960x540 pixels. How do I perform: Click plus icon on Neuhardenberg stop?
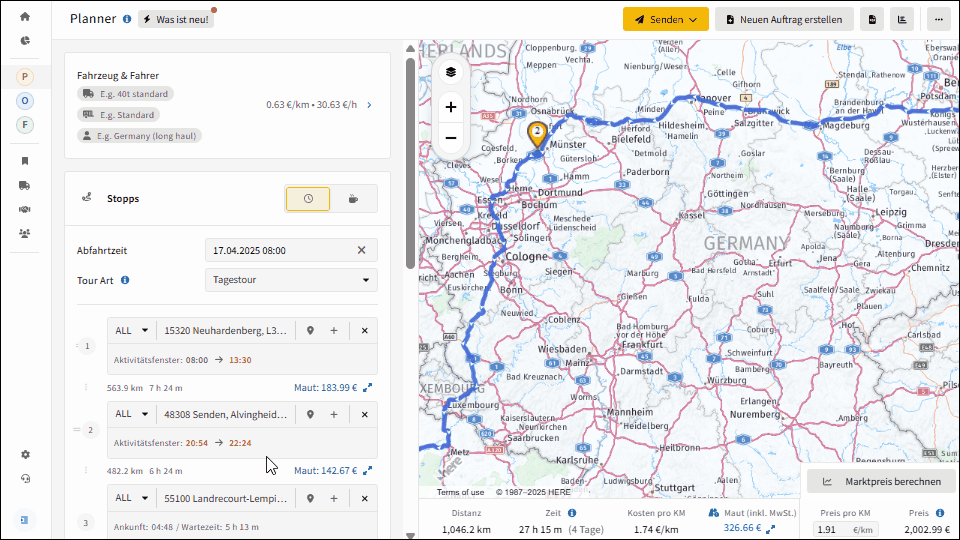tap(334, 331)
